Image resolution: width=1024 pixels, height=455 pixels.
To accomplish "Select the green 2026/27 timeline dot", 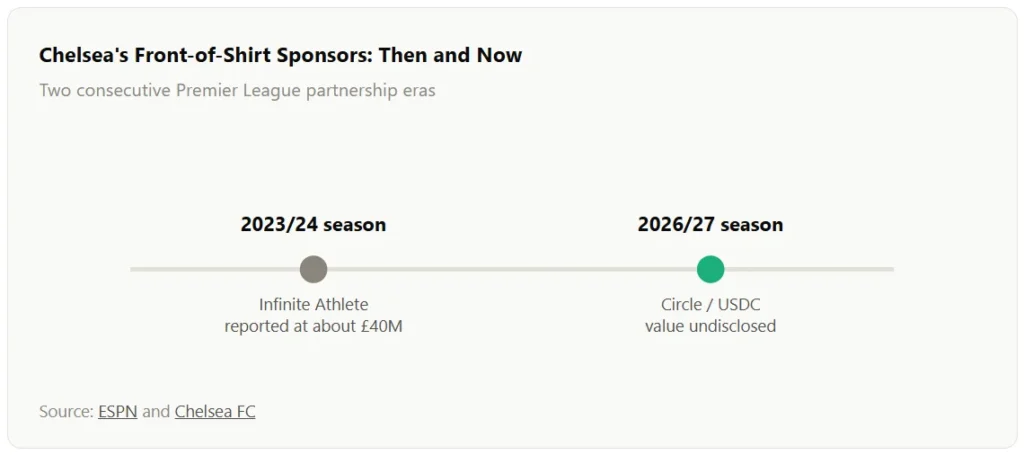I will tap(711, 269).
